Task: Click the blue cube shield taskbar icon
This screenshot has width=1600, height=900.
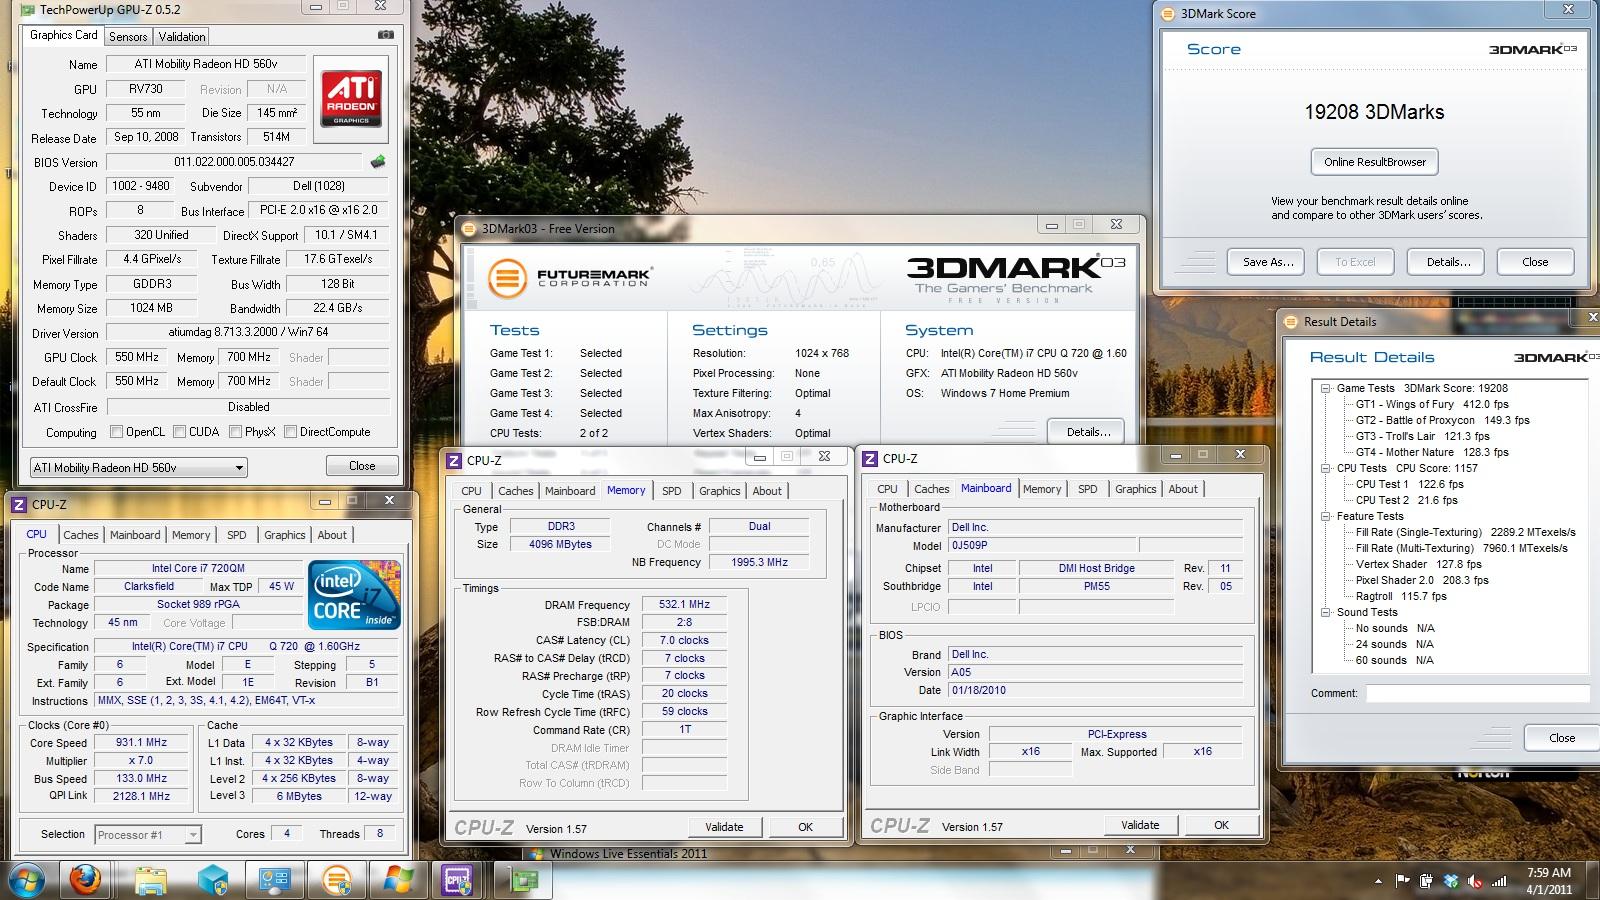Action: tap(213, 881)
